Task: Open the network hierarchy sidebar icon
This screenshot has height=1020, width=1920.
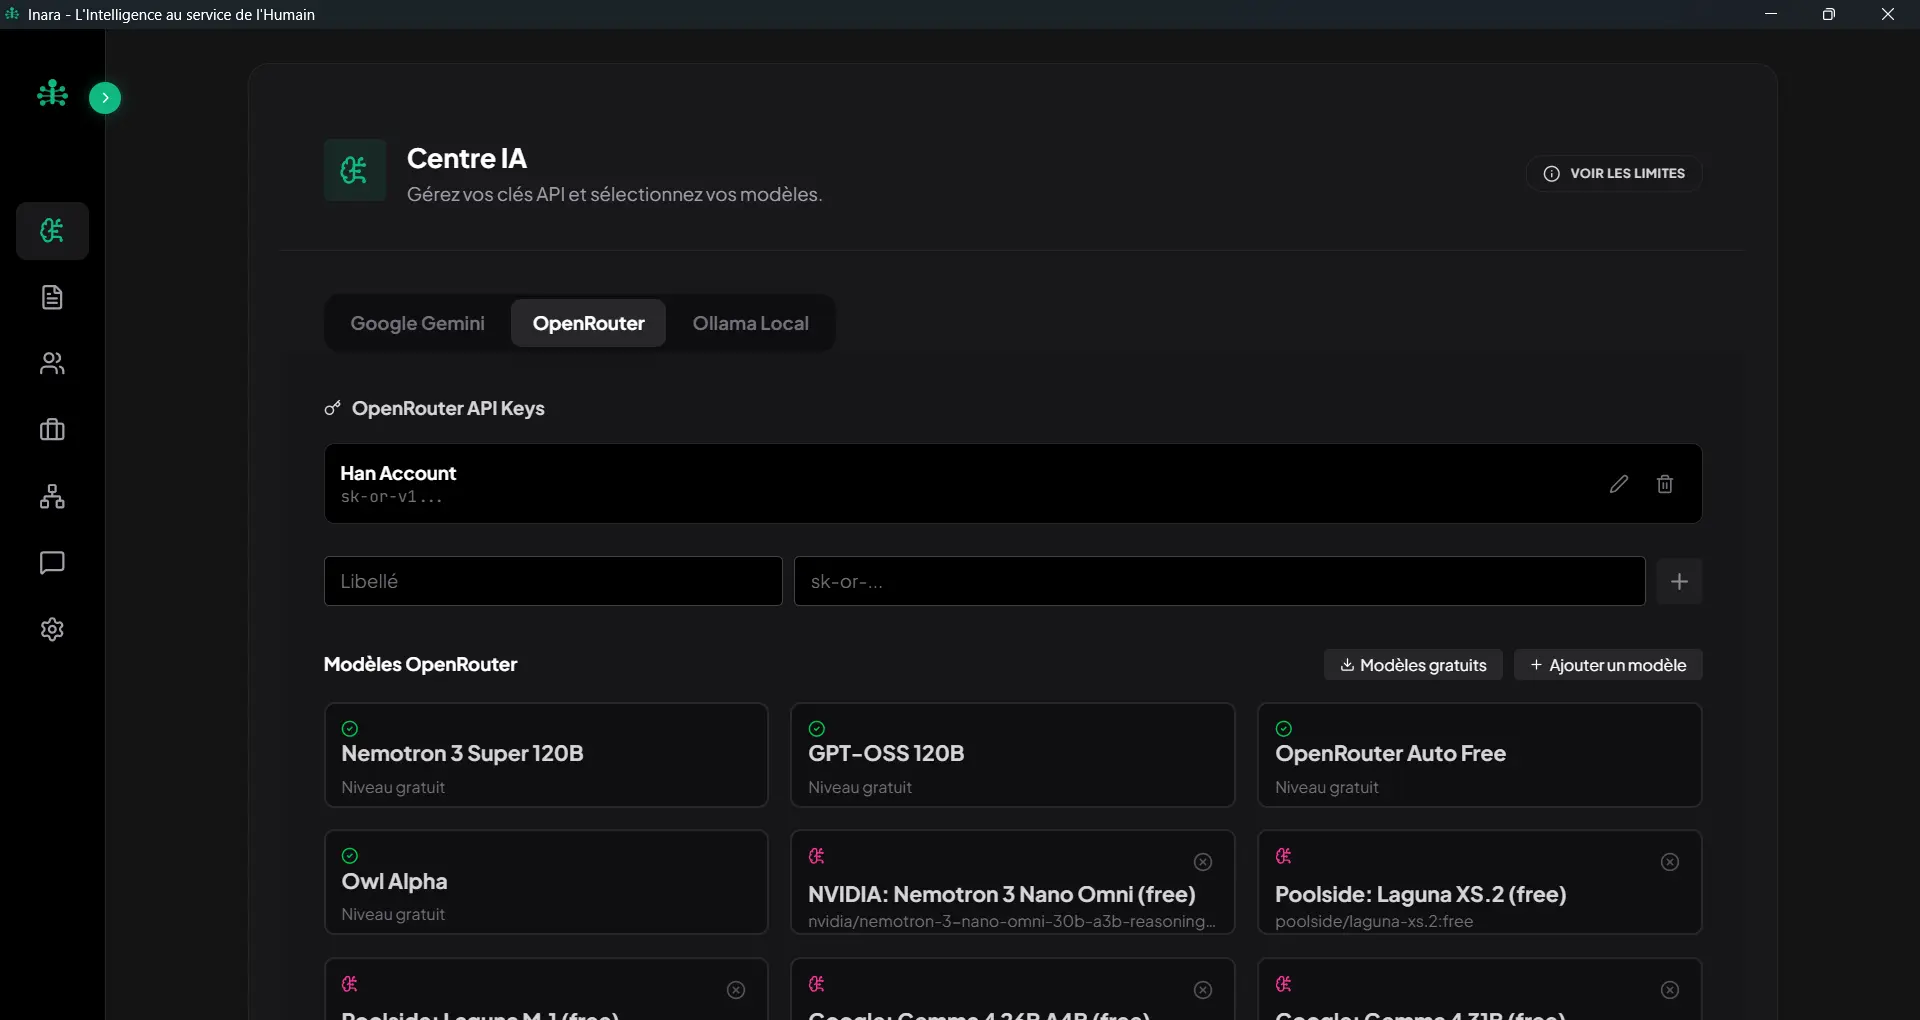Action: 52,496
